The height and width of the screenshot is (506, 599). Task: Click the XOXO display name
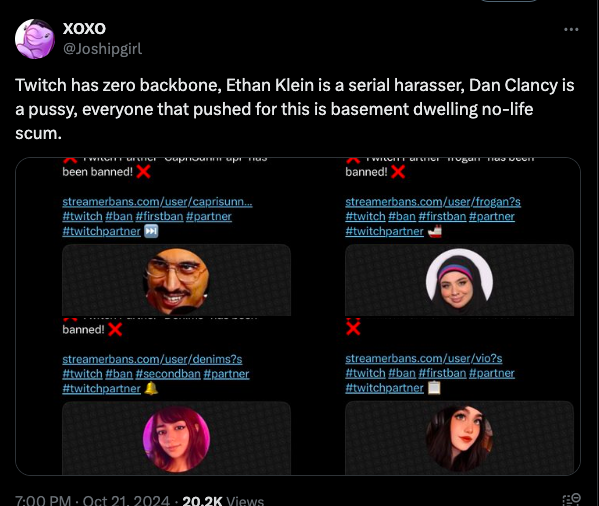click(x=84, y=28)
